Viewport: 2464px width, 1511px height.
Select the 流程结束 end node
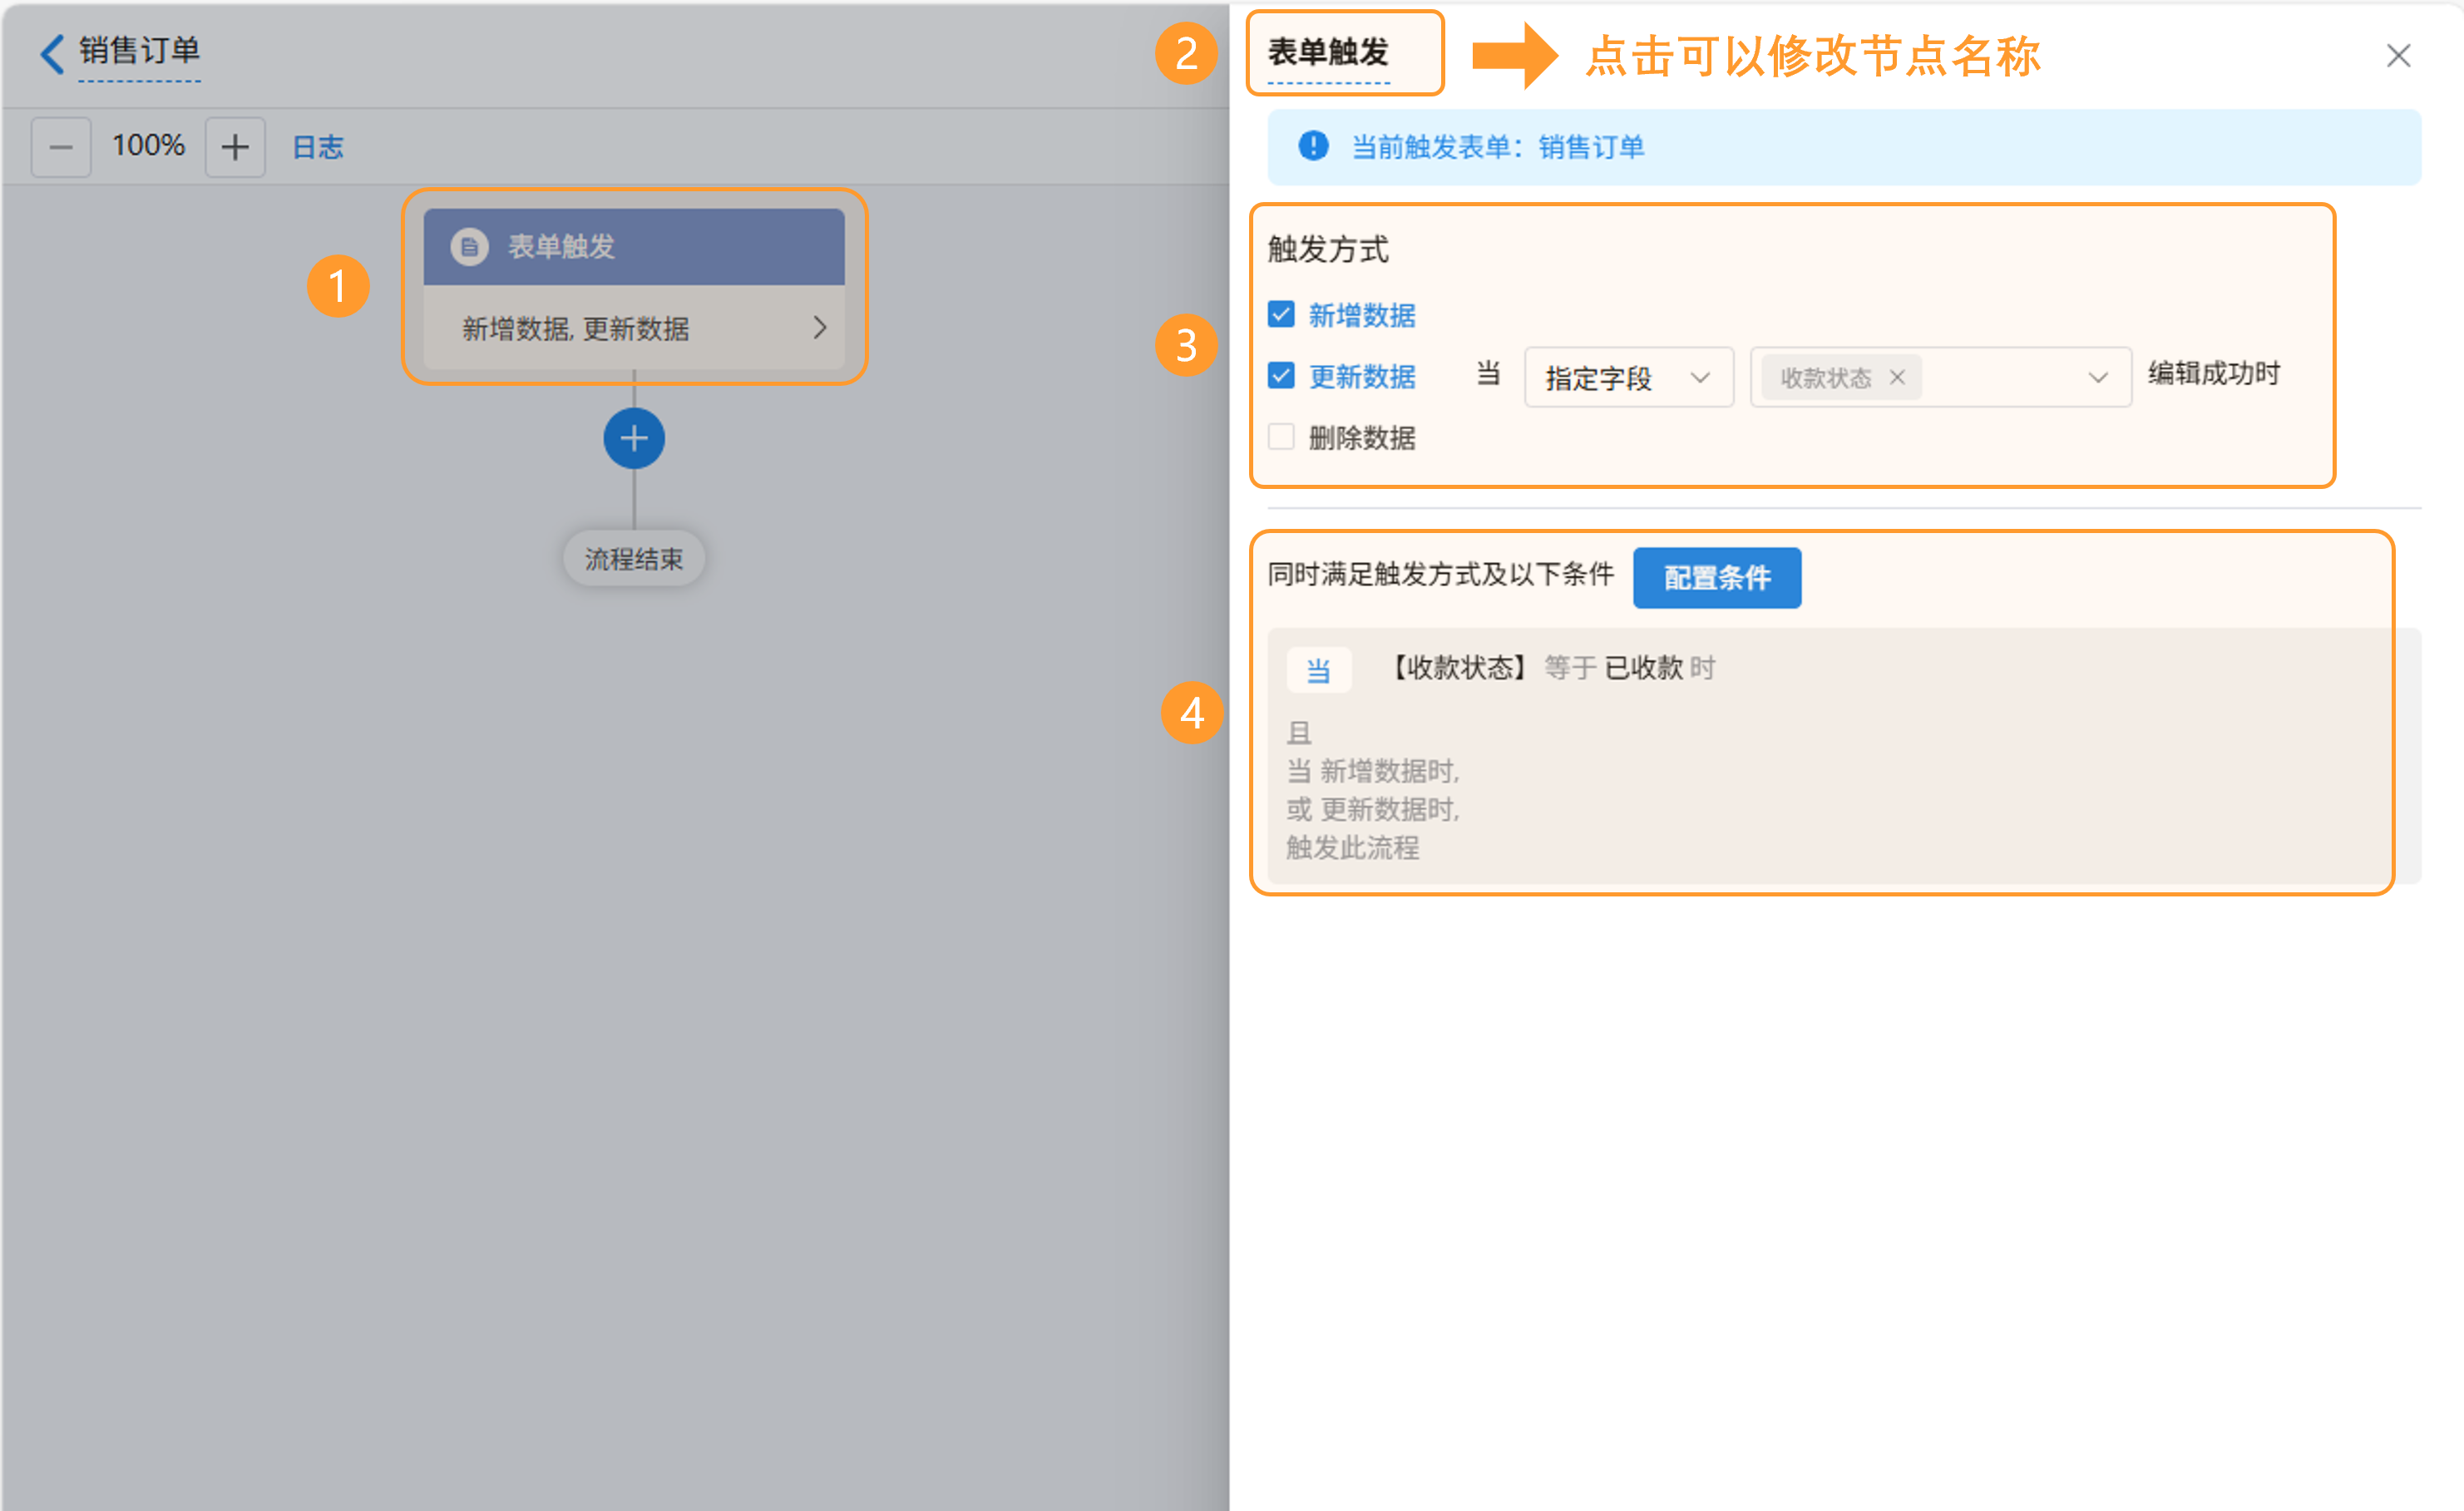[633, 558]
